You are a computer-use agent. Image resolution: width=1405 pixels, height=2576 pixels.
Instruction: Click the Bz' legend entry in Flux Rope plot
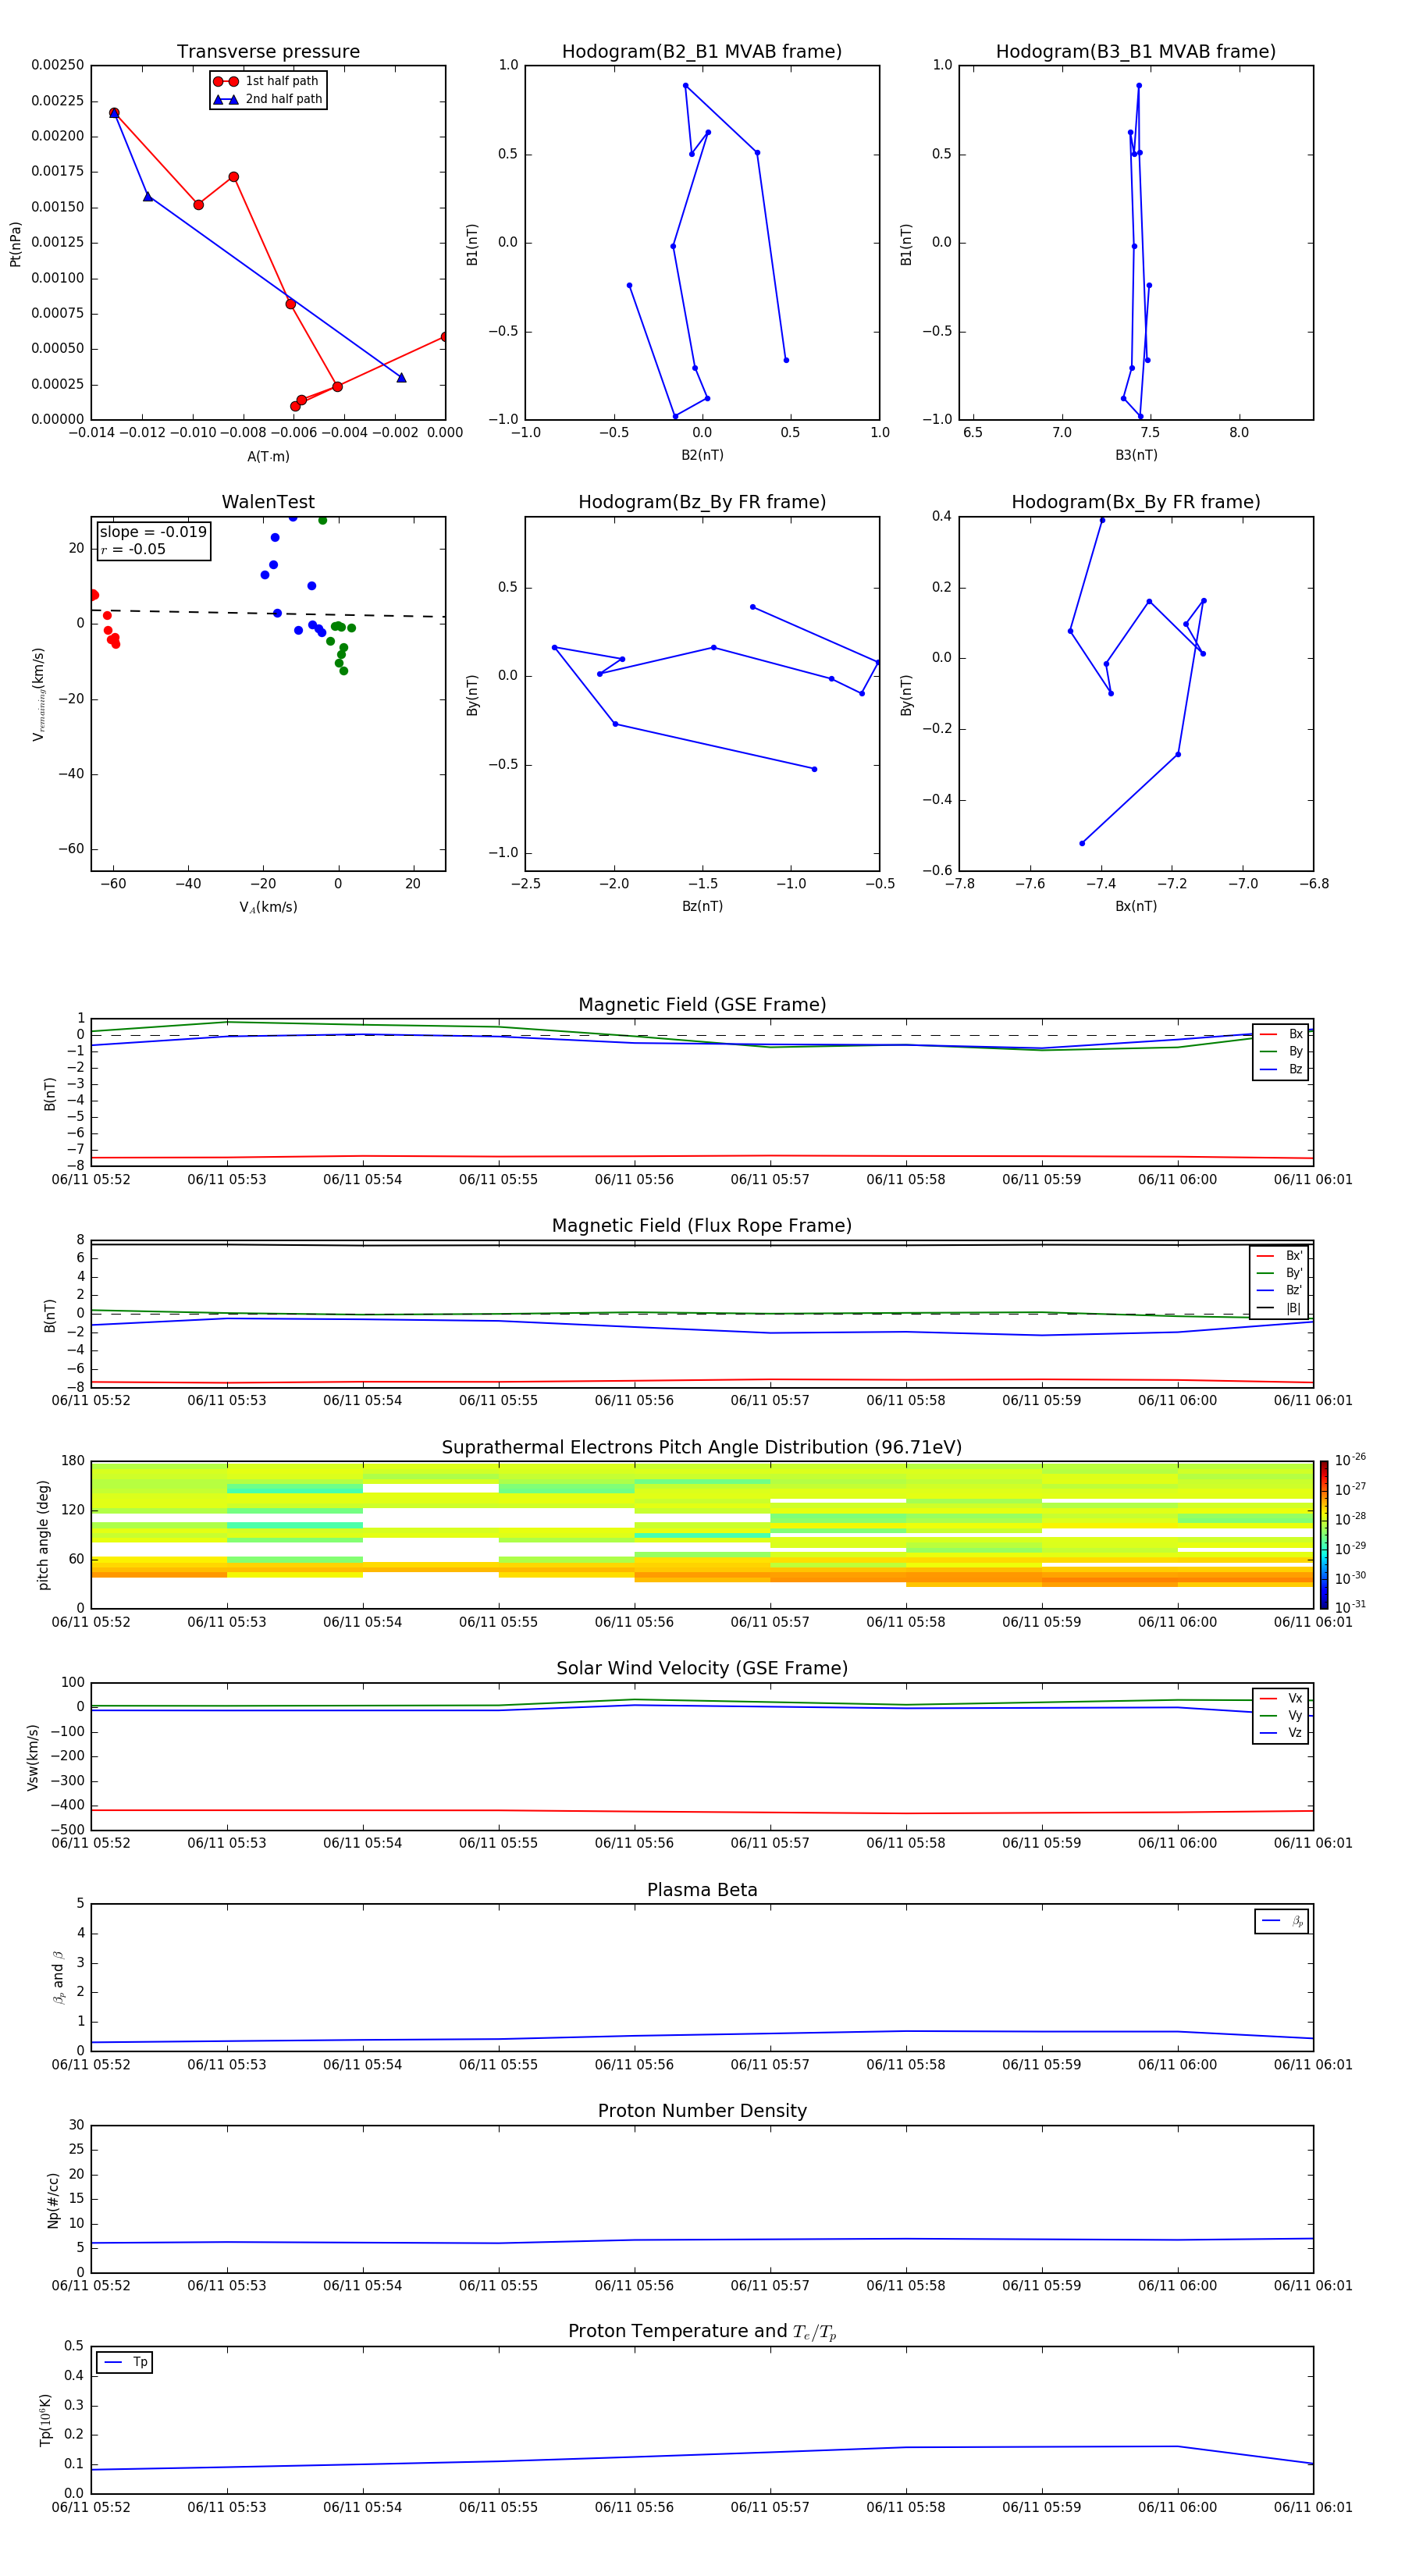[x=1279, y=1290]
